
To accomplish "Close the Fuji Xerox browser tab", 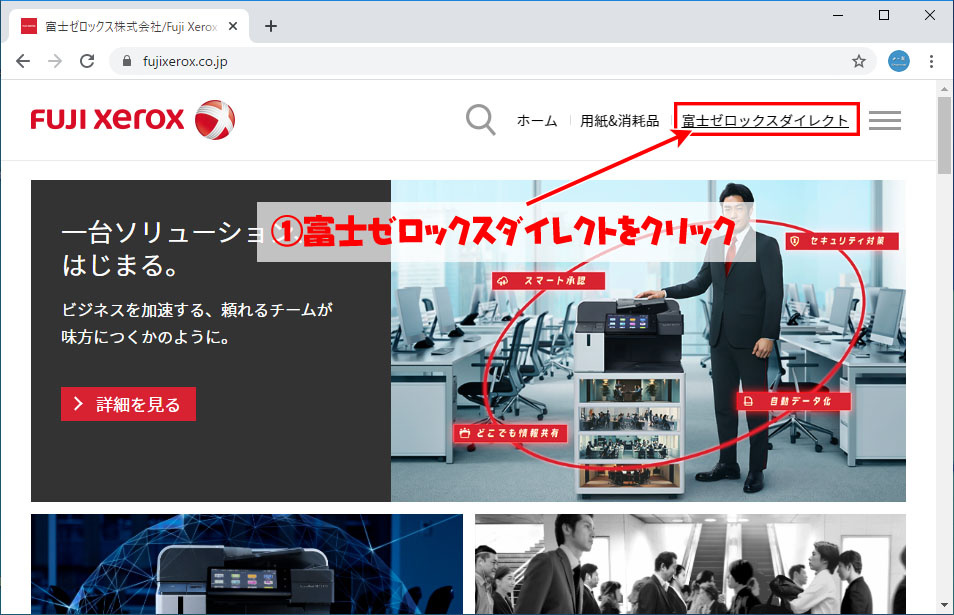I will point(232,26).
